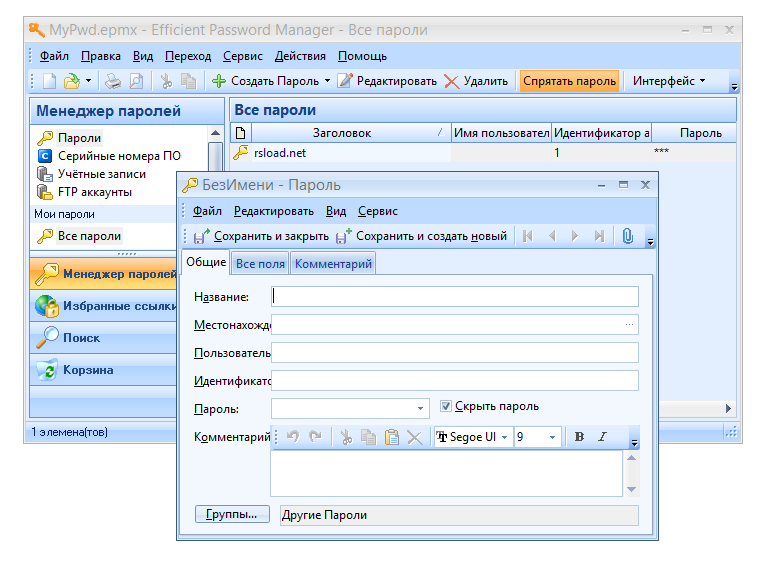The width and height of the screenshot is (783, 566).
Task: Click Редактировать in main toolbar
Action: (x=387, y=81)
